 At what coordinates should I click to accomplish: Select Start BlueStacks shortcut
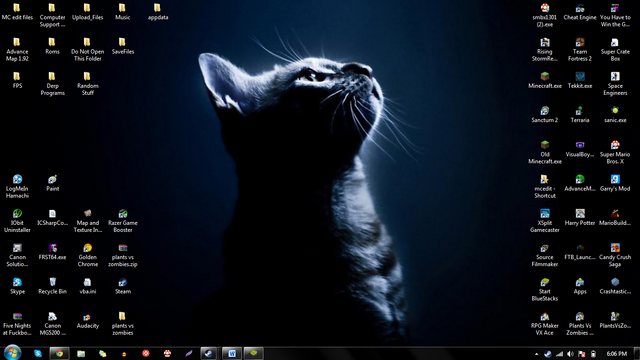[544, 289]
